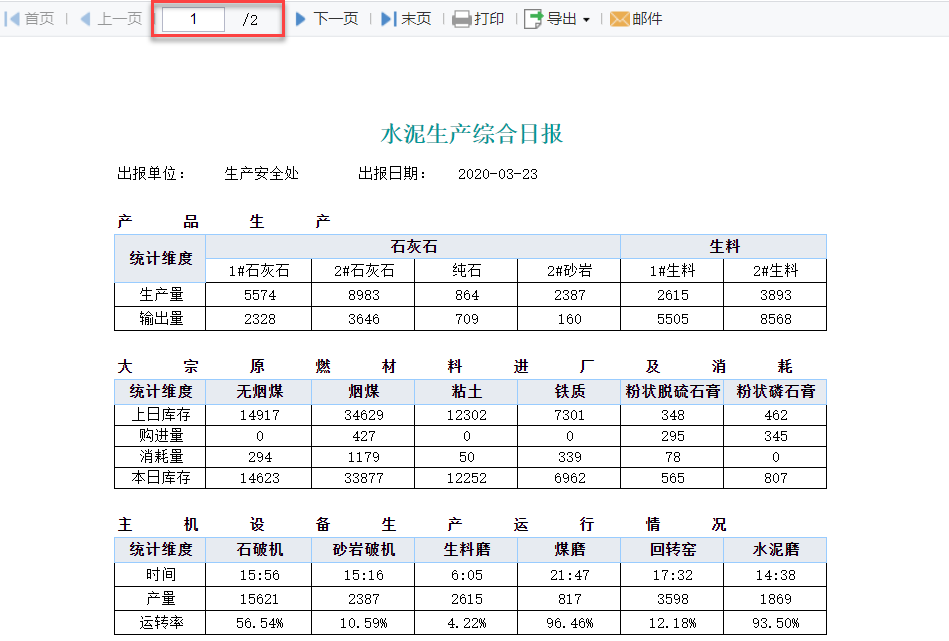Click the 1#生料 column header
The height and width of the screenshot is (641, 949).
tap(672, 271)
